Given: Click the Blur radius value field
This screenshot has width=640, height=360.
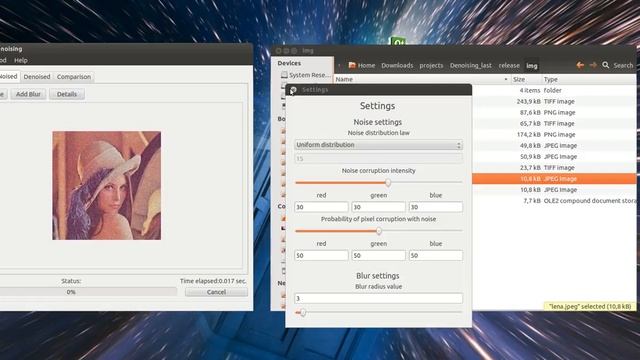Looking at the screenshot, I should tap(378, 298).
